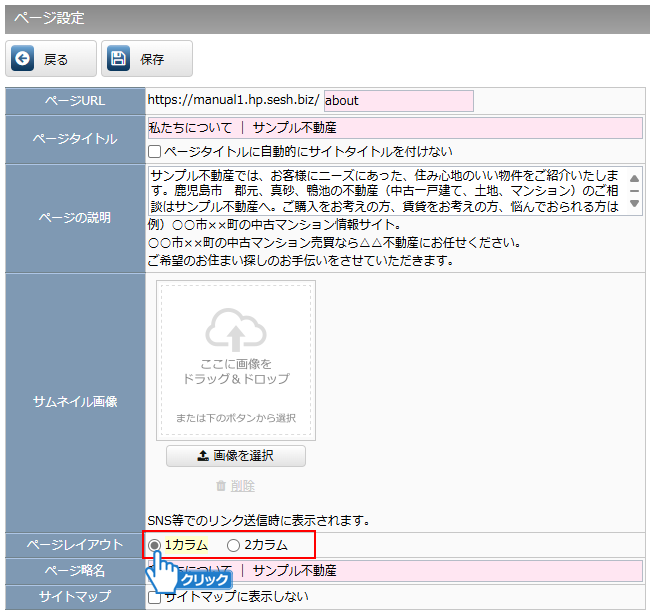
Task: Select the 2カラム layout radio button
Action: (x=233, y=545)
